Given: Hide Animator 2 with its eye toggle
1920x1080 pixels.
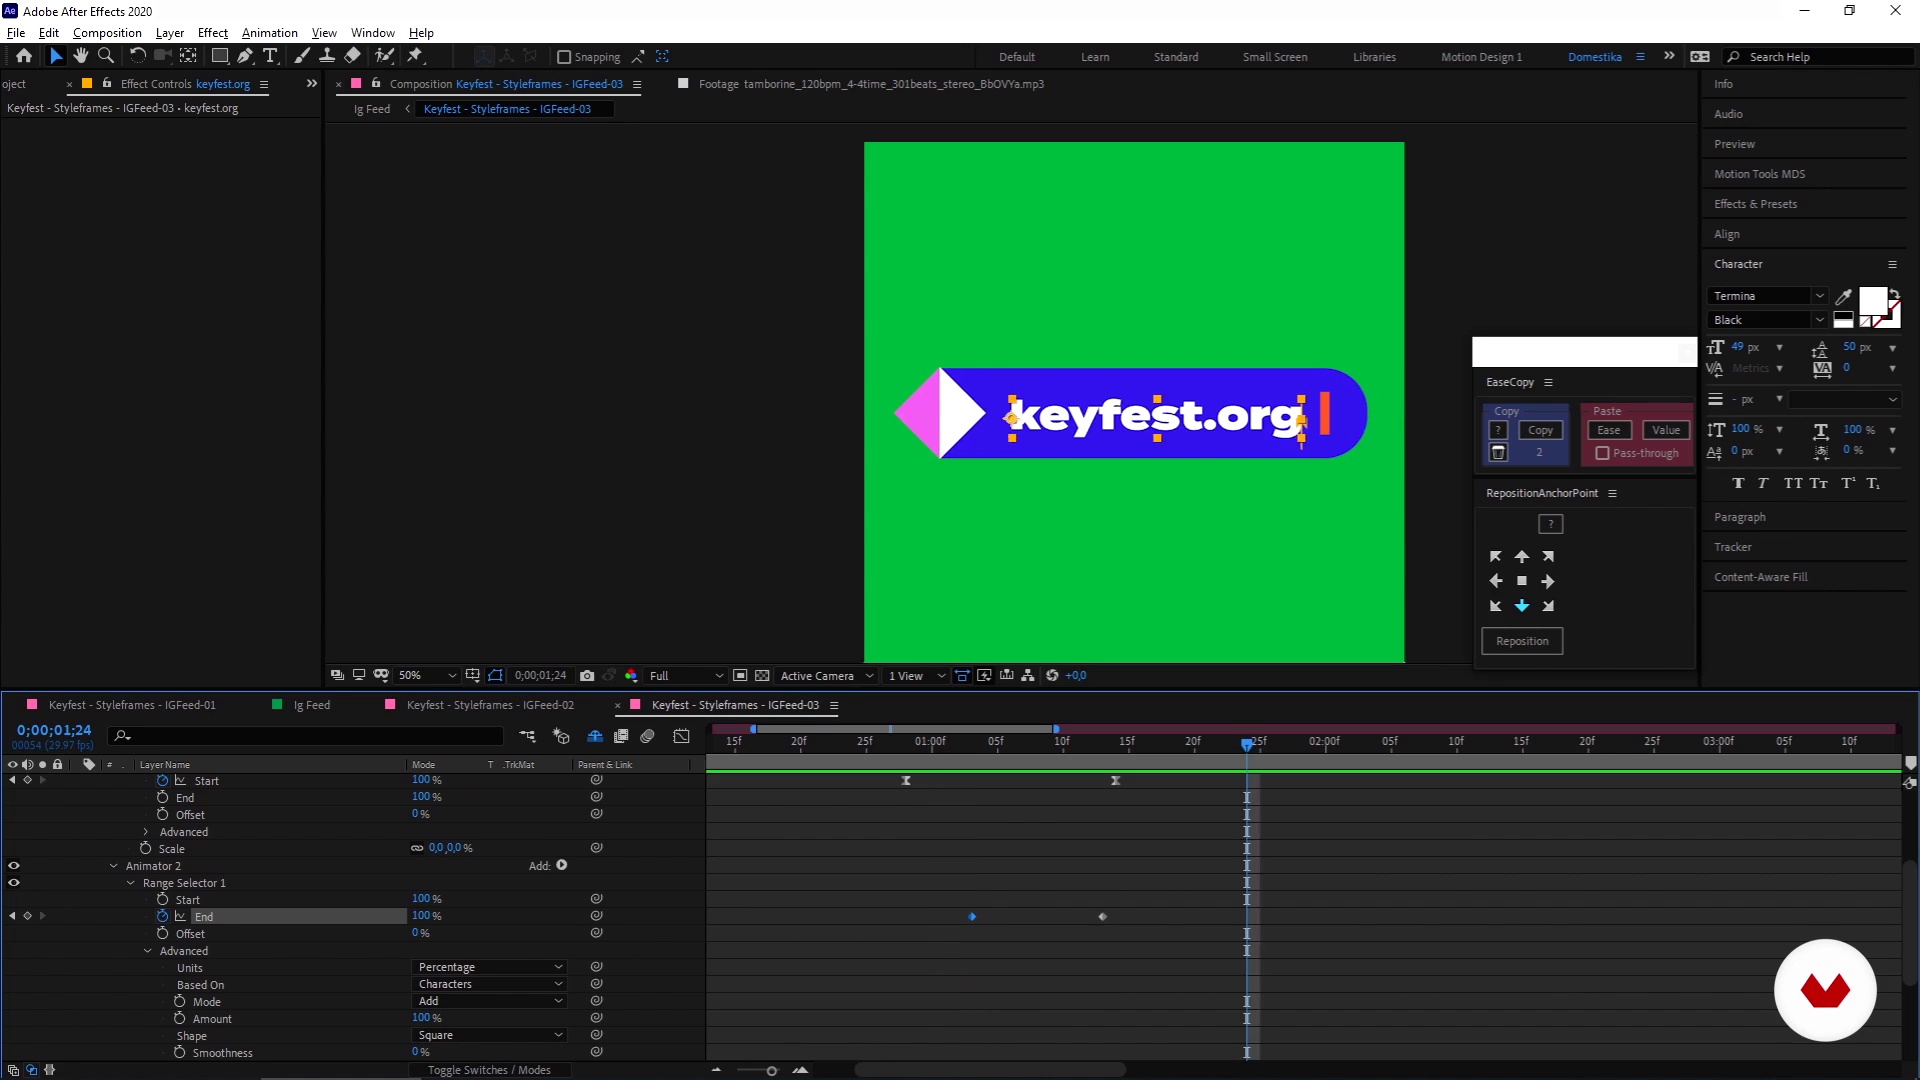Looking at the screenshot, I should pyautogui.click(x=14, y=866).
